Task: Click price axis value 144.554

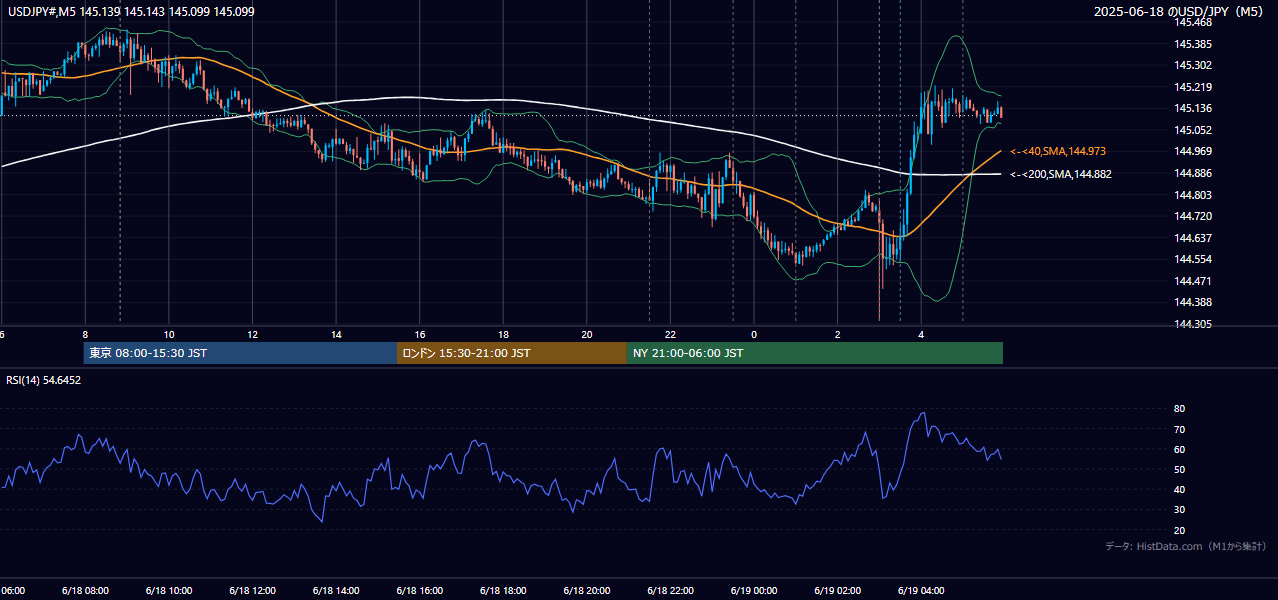Action: pos(1192,259)
